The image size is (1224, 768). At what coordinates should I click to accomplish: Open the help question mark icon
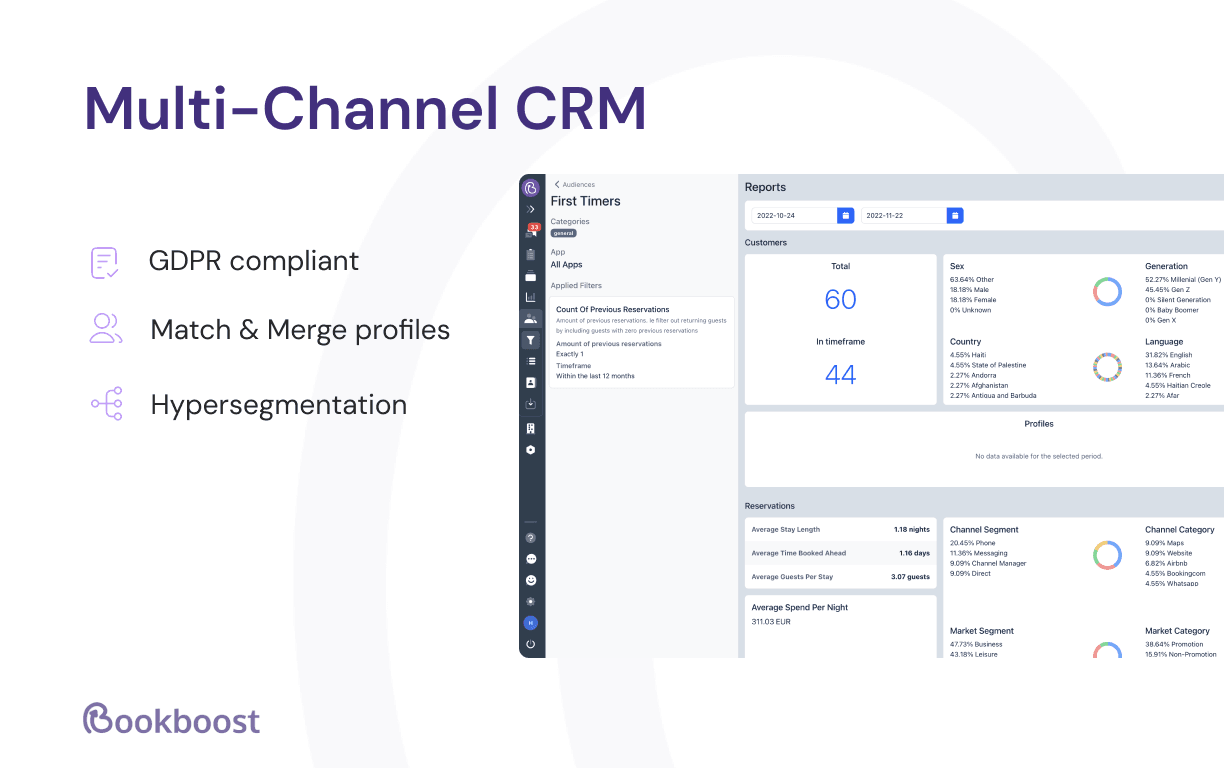pos(531,538)
